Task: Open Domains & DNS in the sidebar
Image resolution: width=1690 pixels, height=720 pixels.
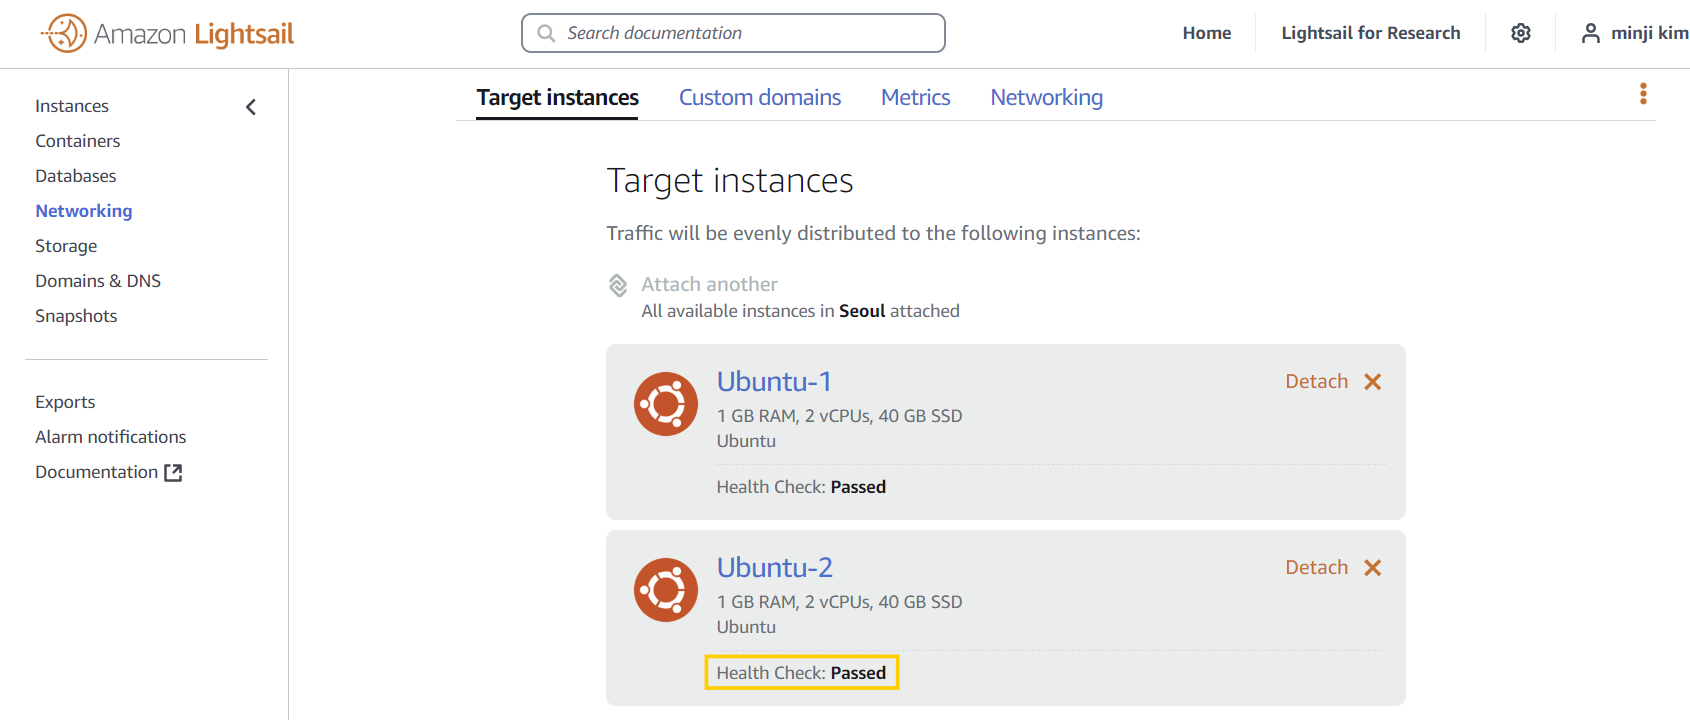Action: point(98,281)
